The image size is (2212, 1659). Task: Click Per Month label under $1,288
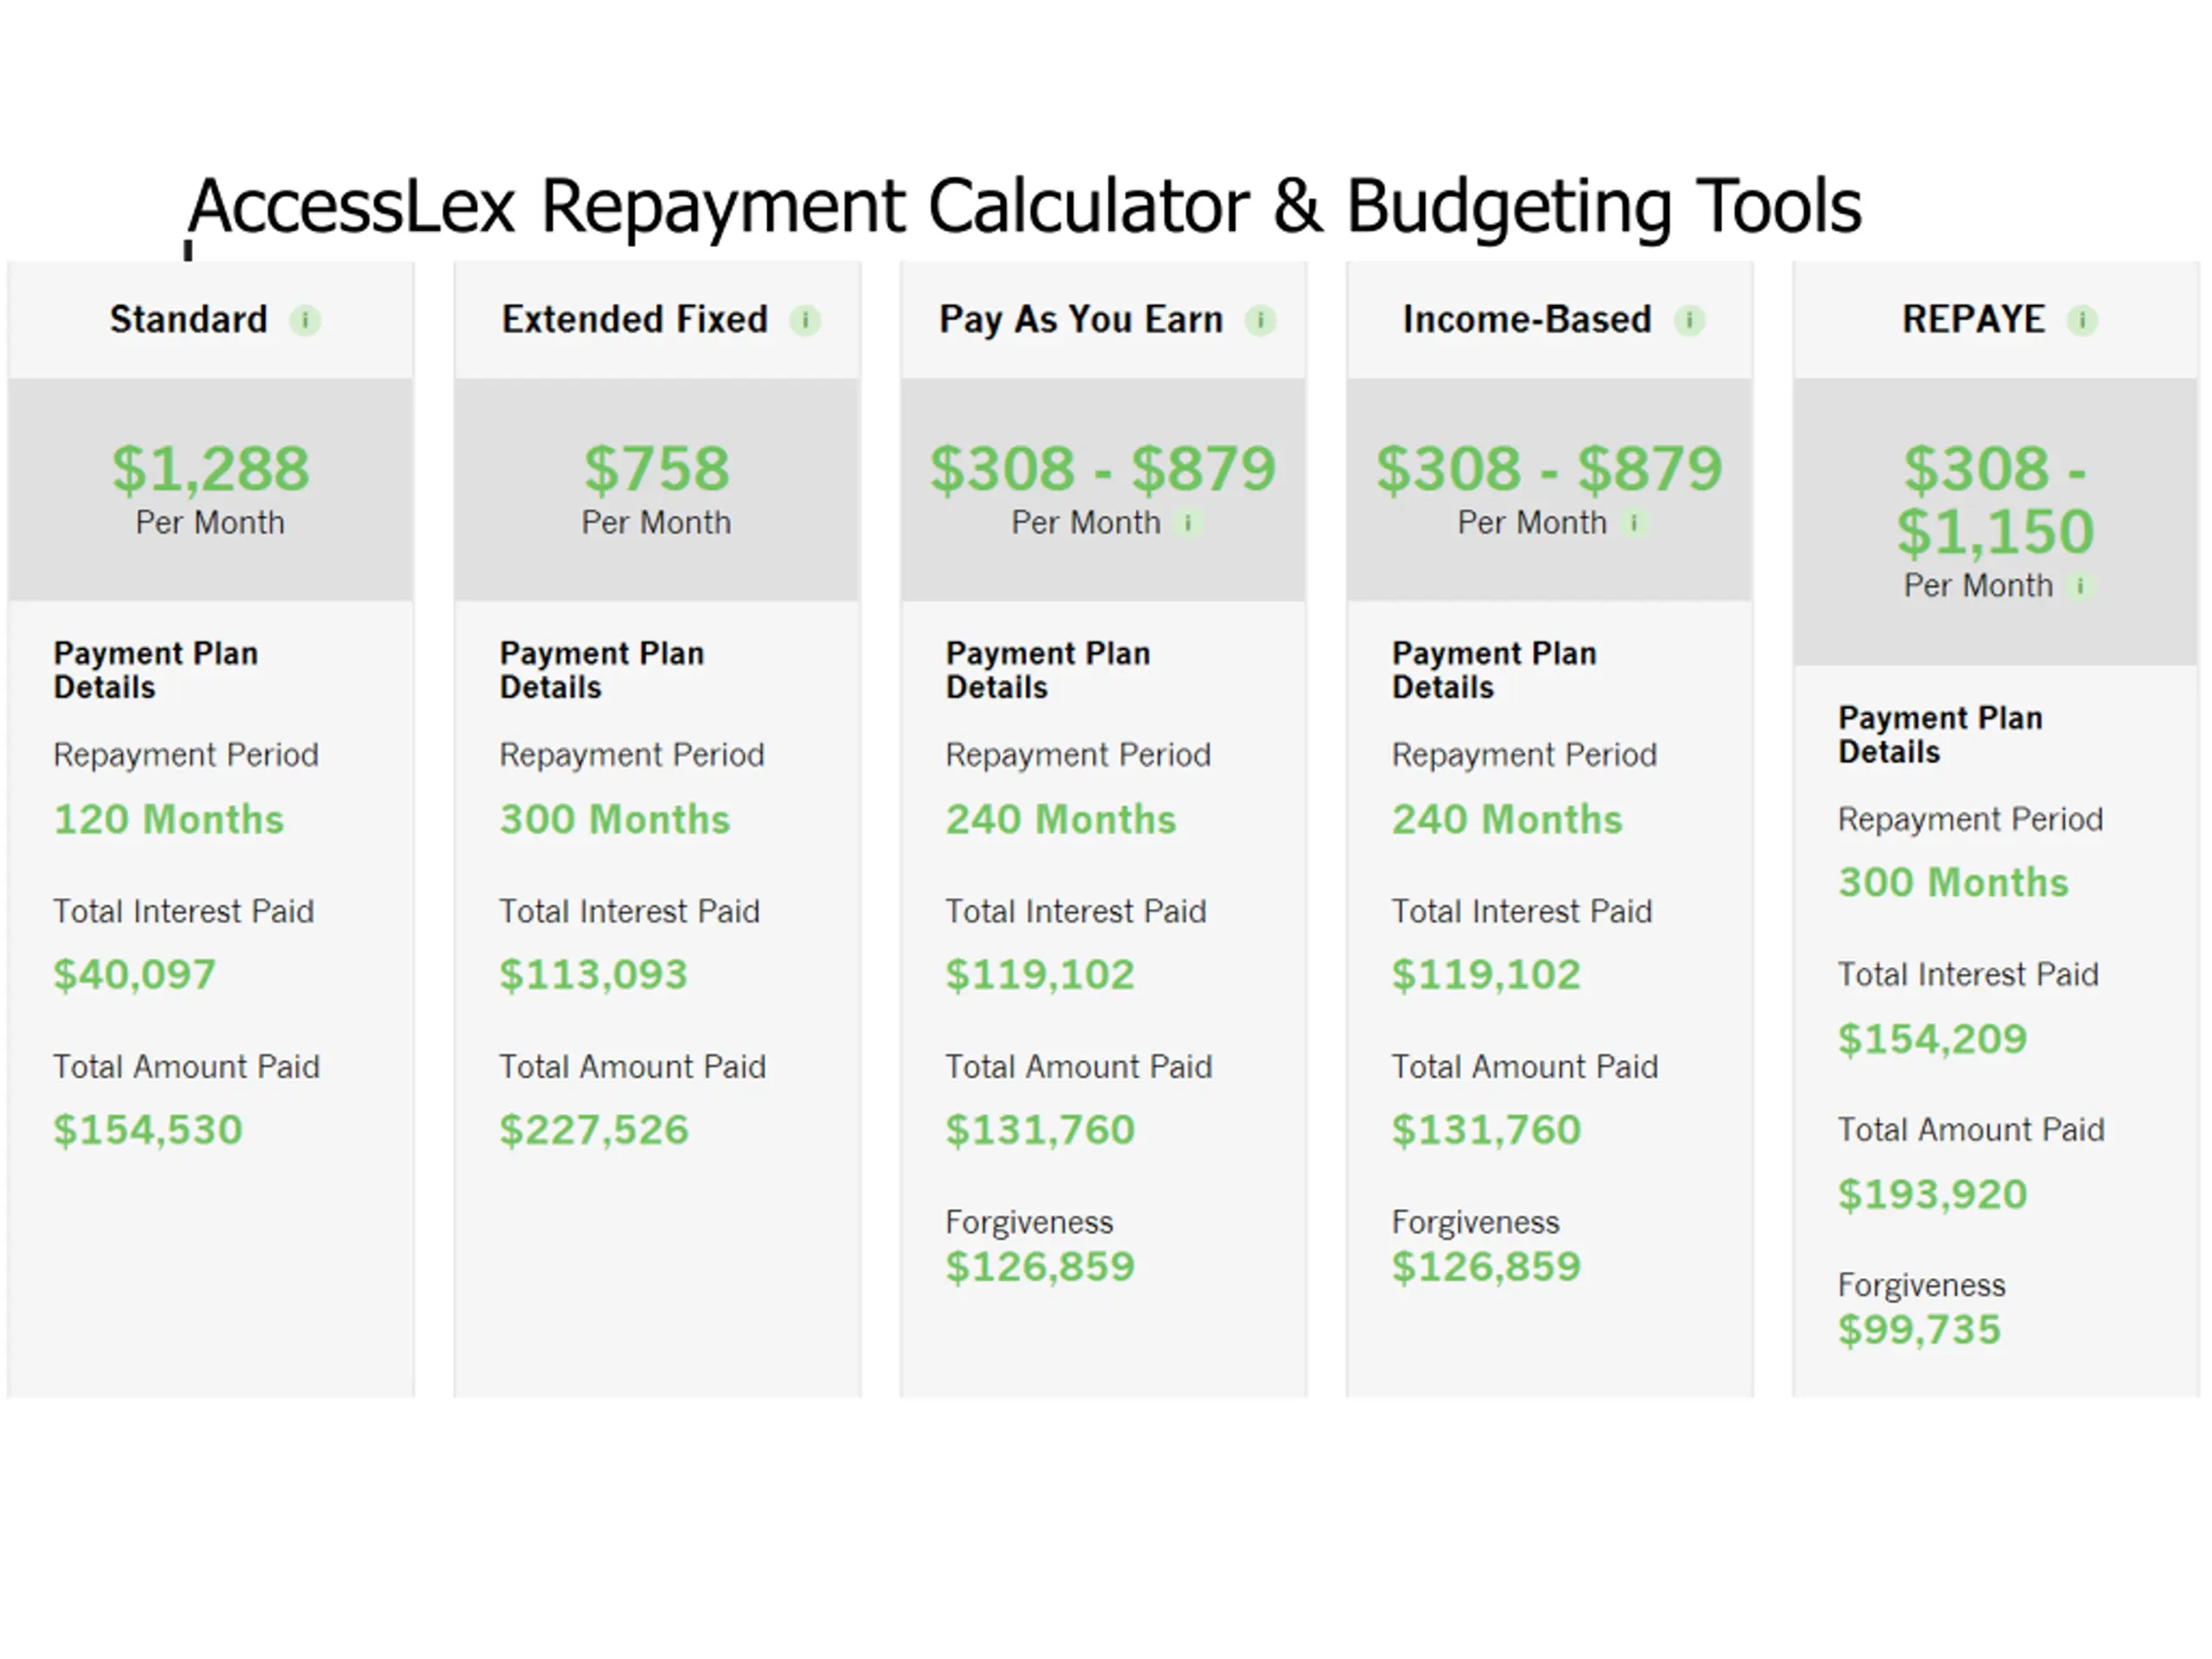coord(210,523)
